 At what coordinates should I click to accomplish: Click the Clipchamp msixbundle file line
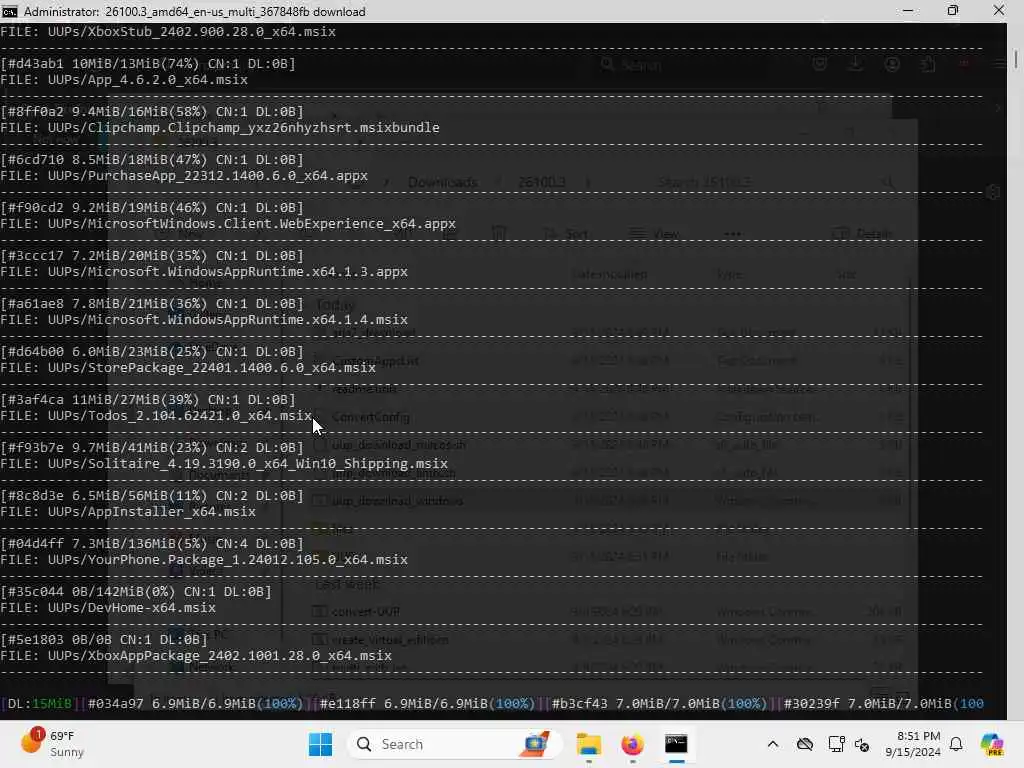[x=220, y=127]
